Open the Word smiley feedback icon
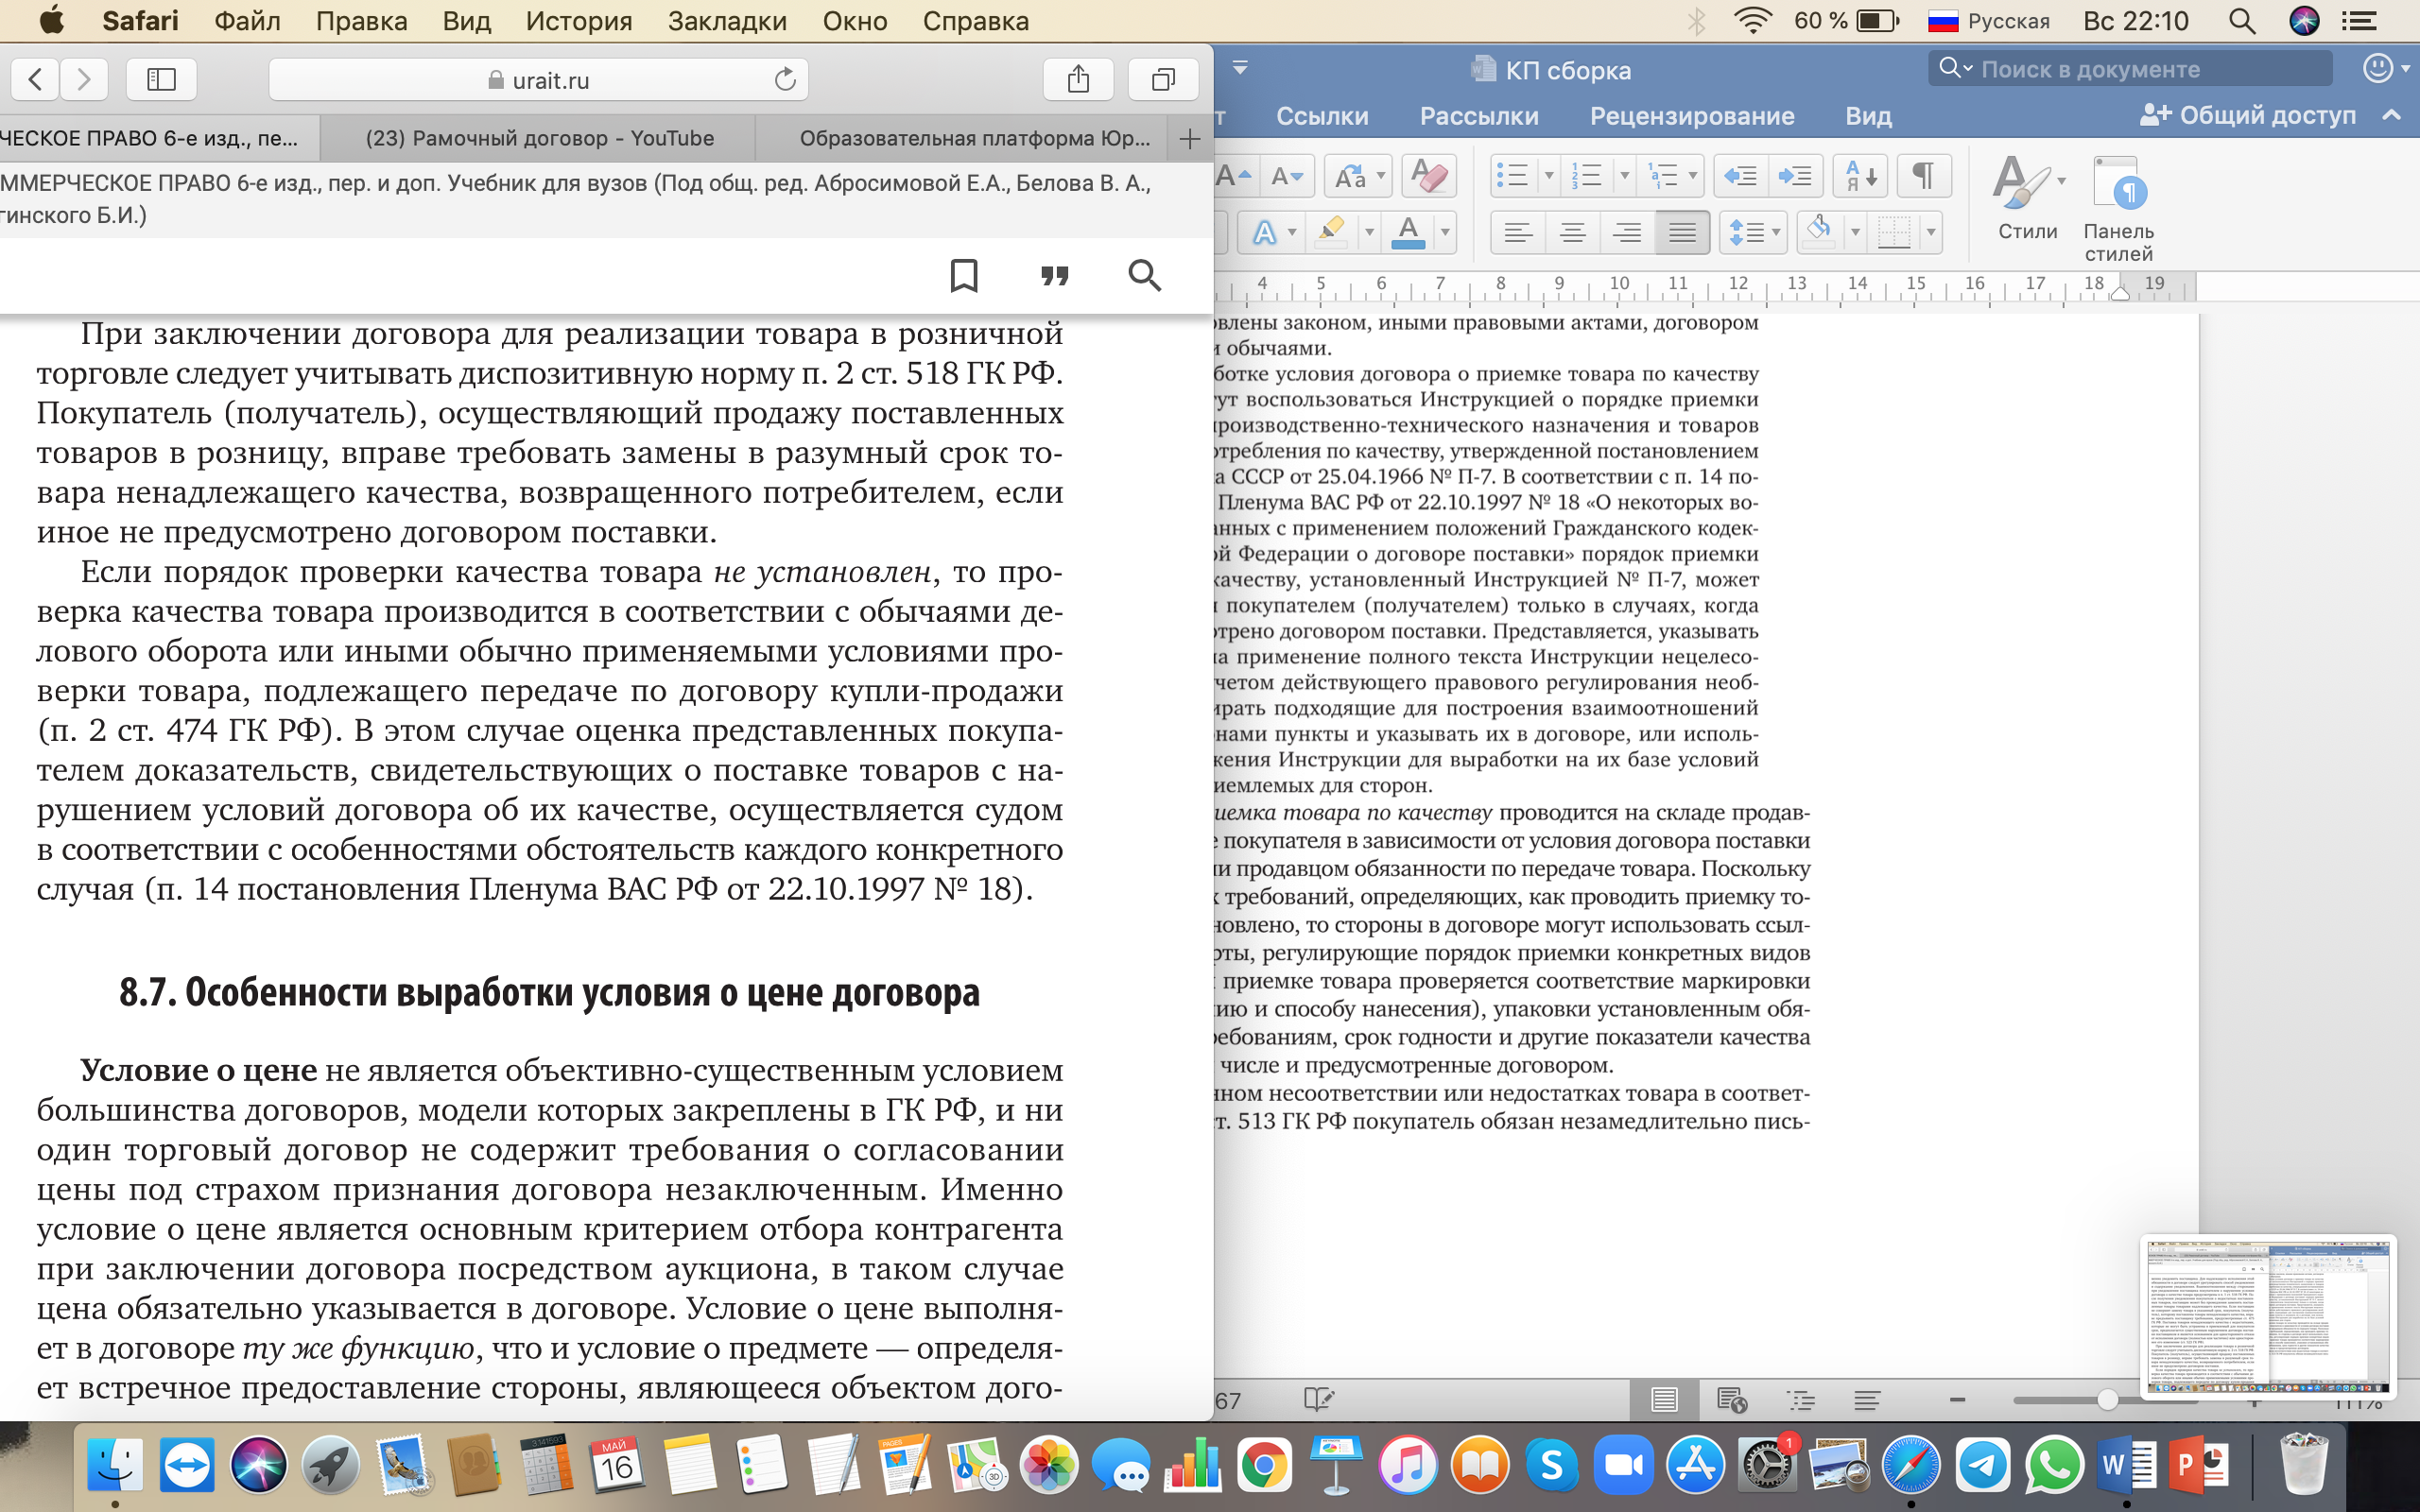The height and width of the screenshot is (1512, 2420). (2378, 68)
